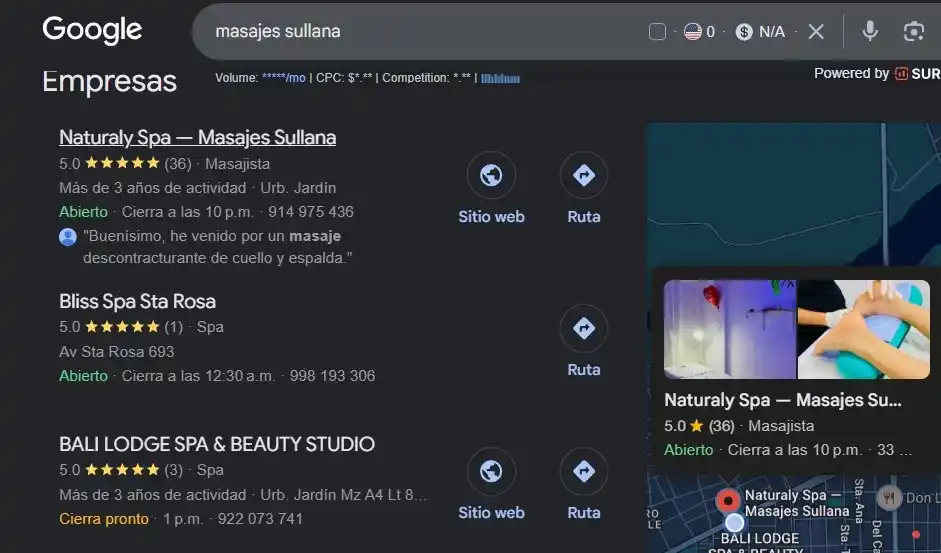Open search by image via the camera icon
The width and height of the screenshot is (941, 553).
click(913, 31)
